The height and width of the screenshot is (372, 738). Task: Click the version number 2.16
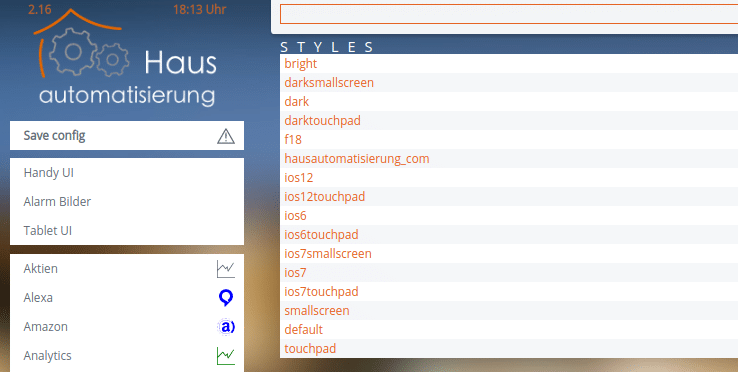pyautogui.click(x=40, y=9)
